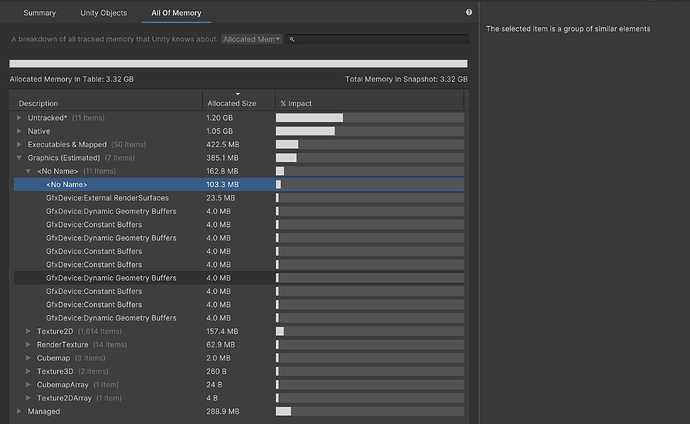Open the Allocated Memory dropdown
690x424 pixels.
tap(251, 39)
